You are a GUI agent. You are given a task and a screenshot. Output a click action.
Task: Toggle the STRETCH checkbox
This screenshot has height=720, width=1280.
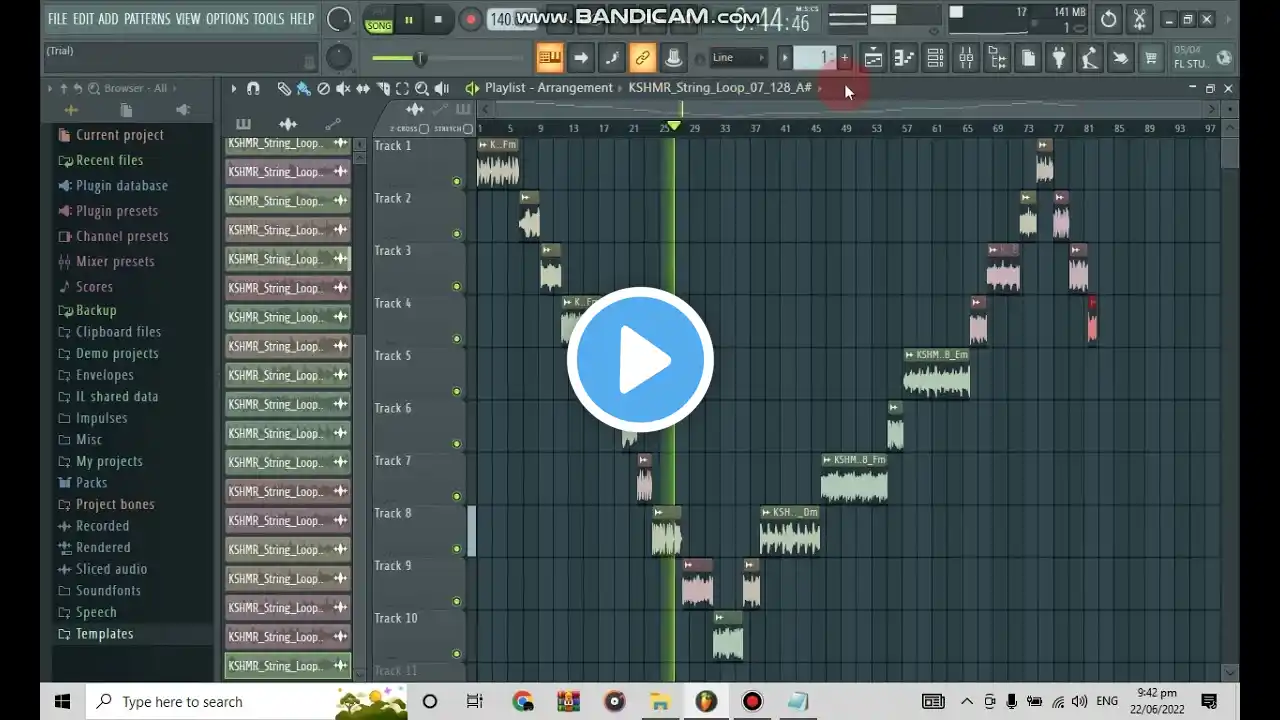(468, 129)
